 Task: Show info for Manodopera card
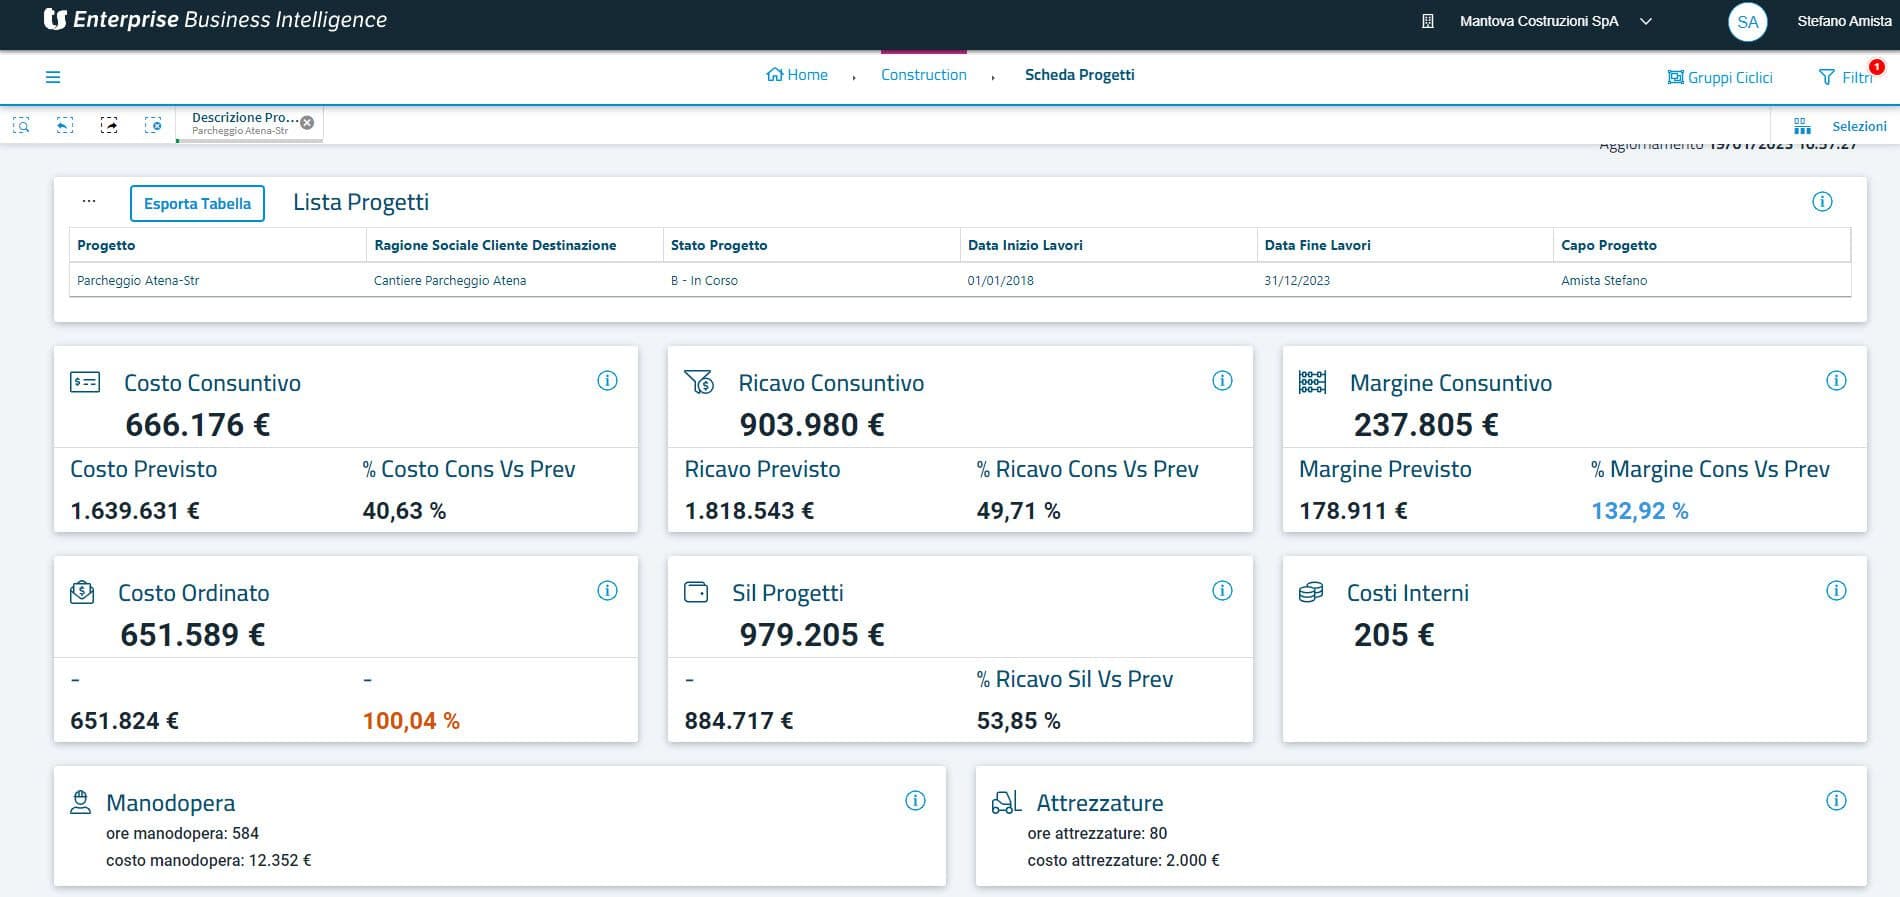(x=915, y=801)
